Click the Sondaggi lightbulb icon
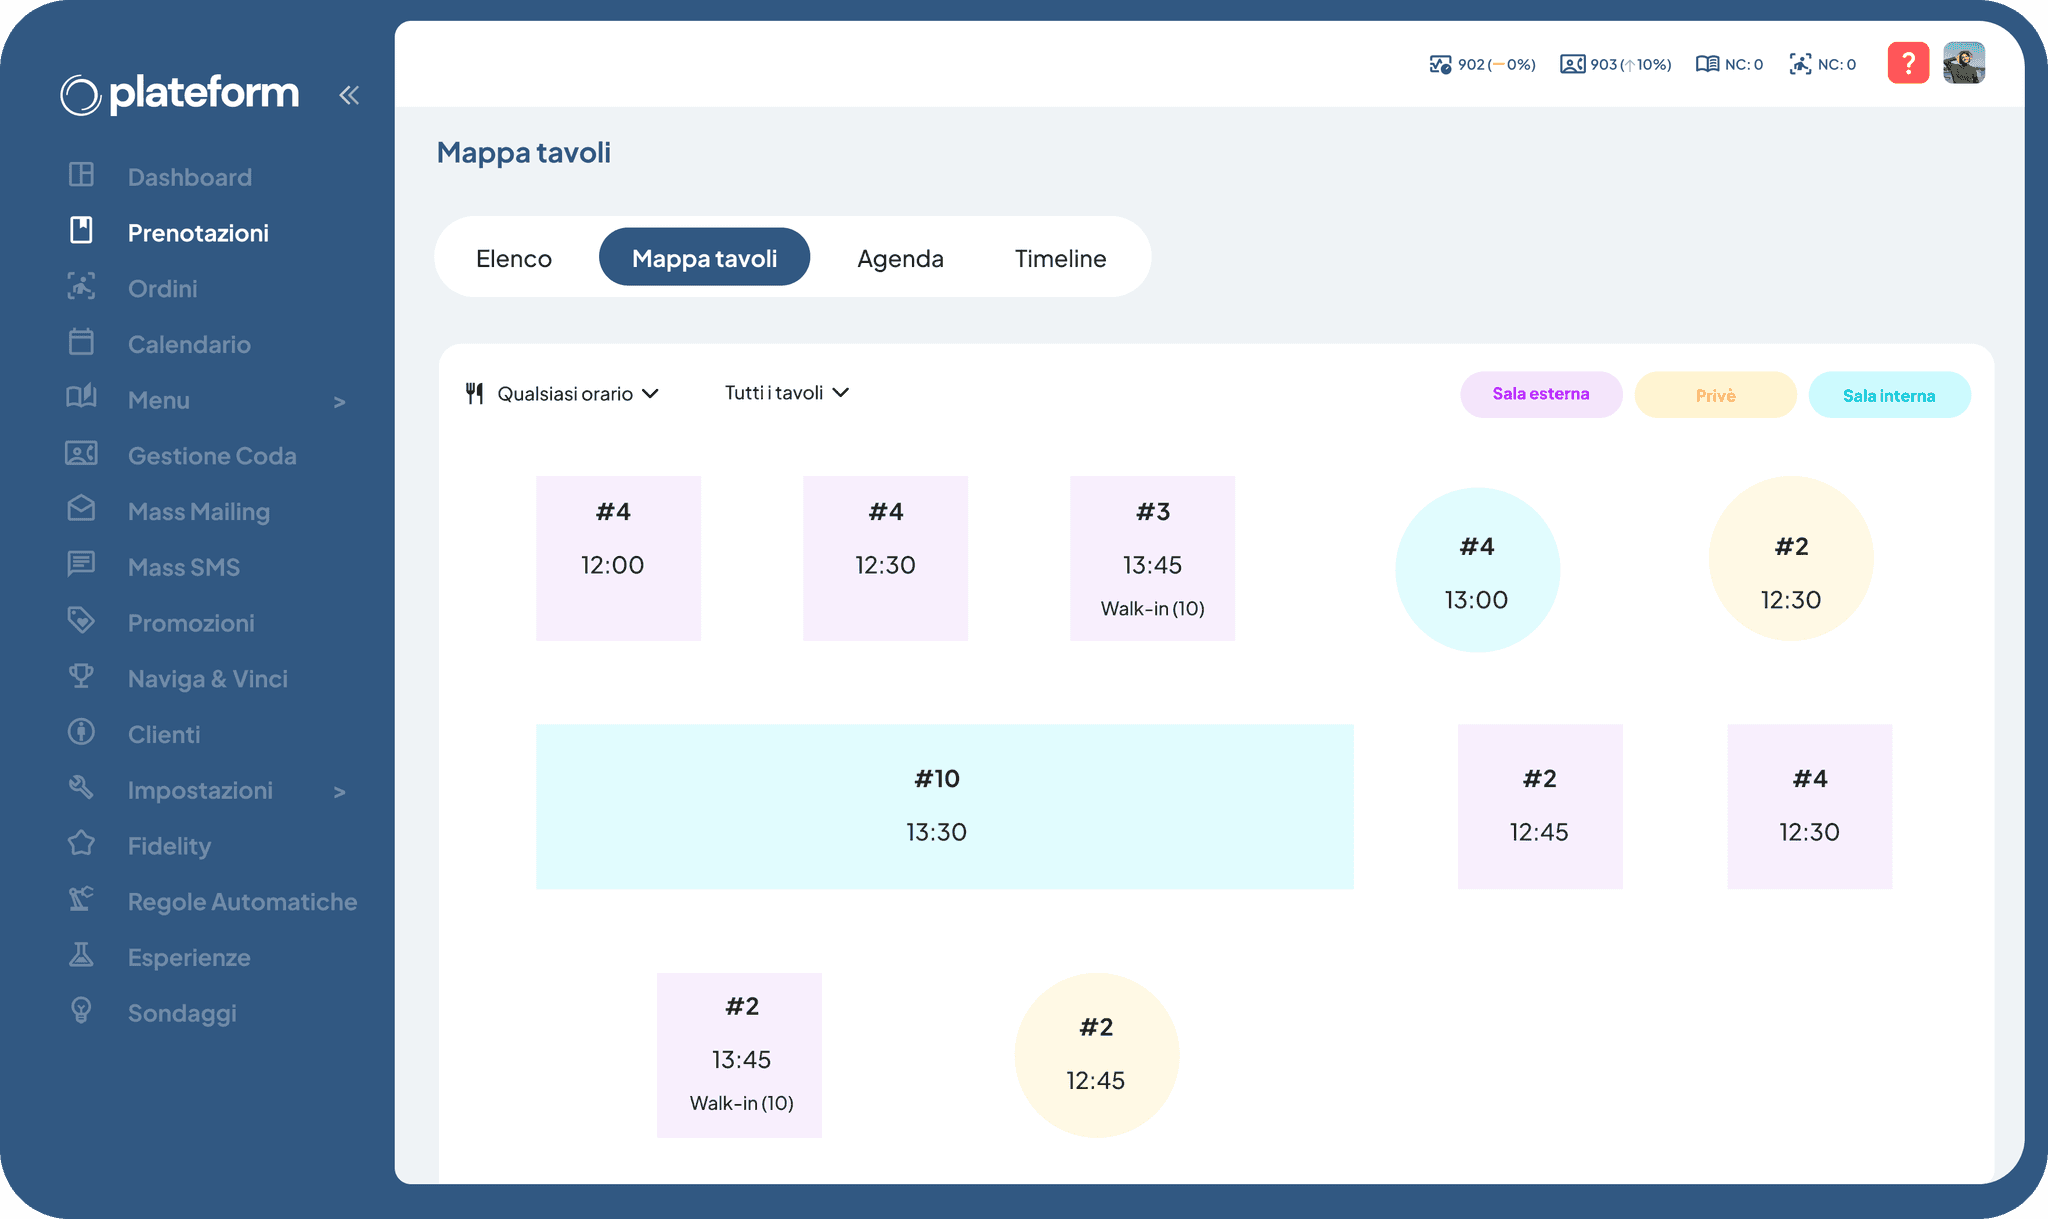This screenshot has height=1219, width=2048. [x=81, y=1010]
